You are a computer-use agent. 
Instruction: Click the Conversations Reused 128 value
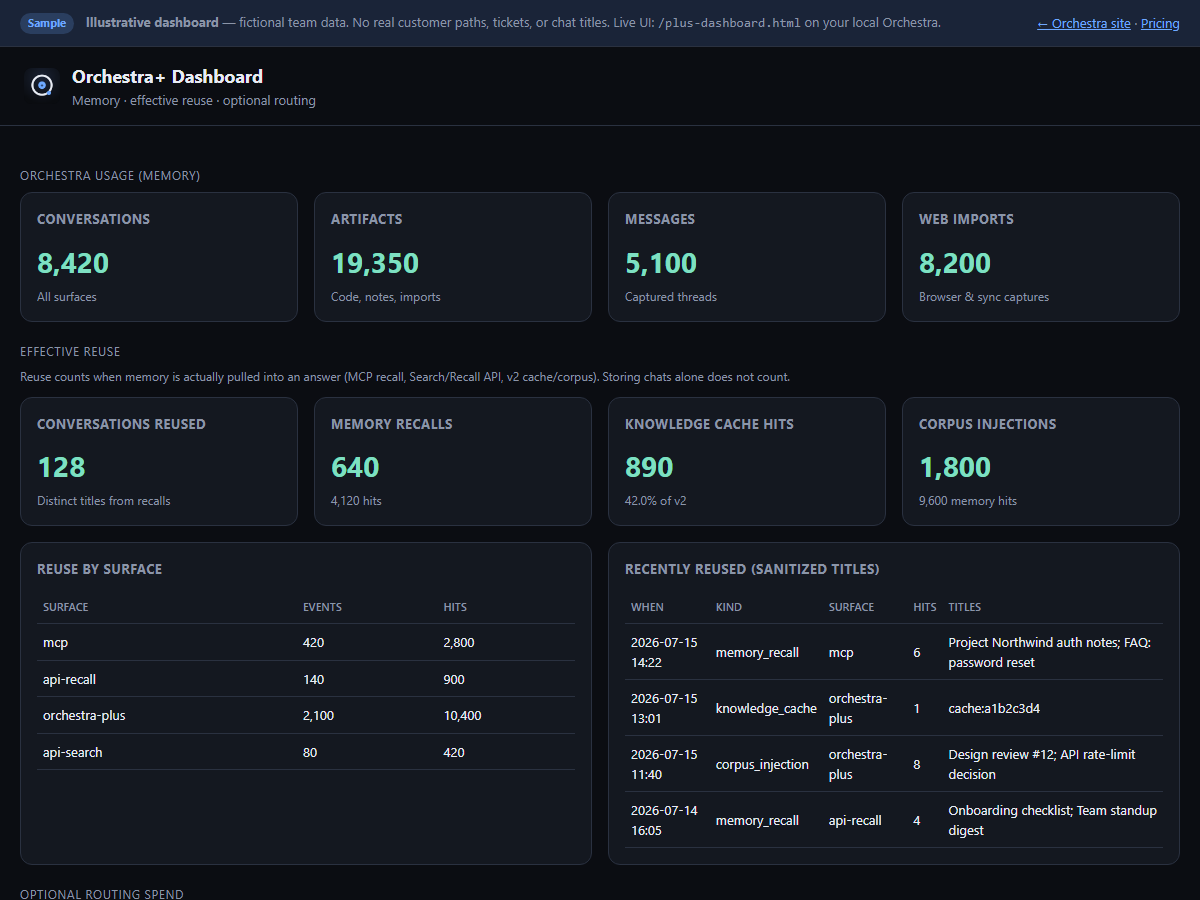(61, 467)
